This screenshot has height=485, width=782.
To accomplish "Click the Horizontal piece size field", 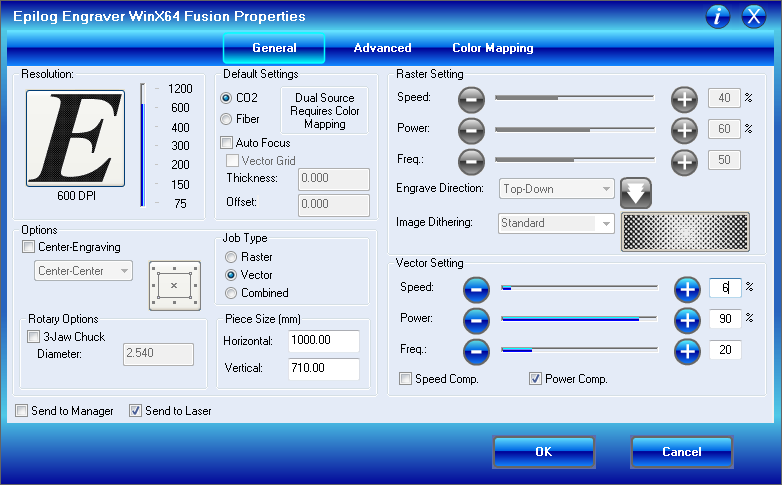I will 324,341.
